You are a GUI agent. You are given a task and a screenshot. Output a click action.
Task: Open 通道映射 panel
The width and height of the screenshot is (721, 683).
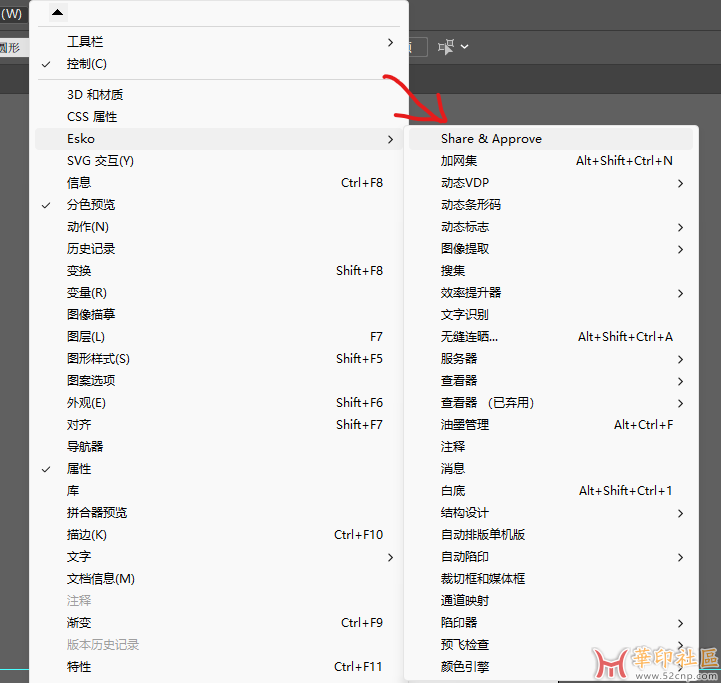[551, 601]
